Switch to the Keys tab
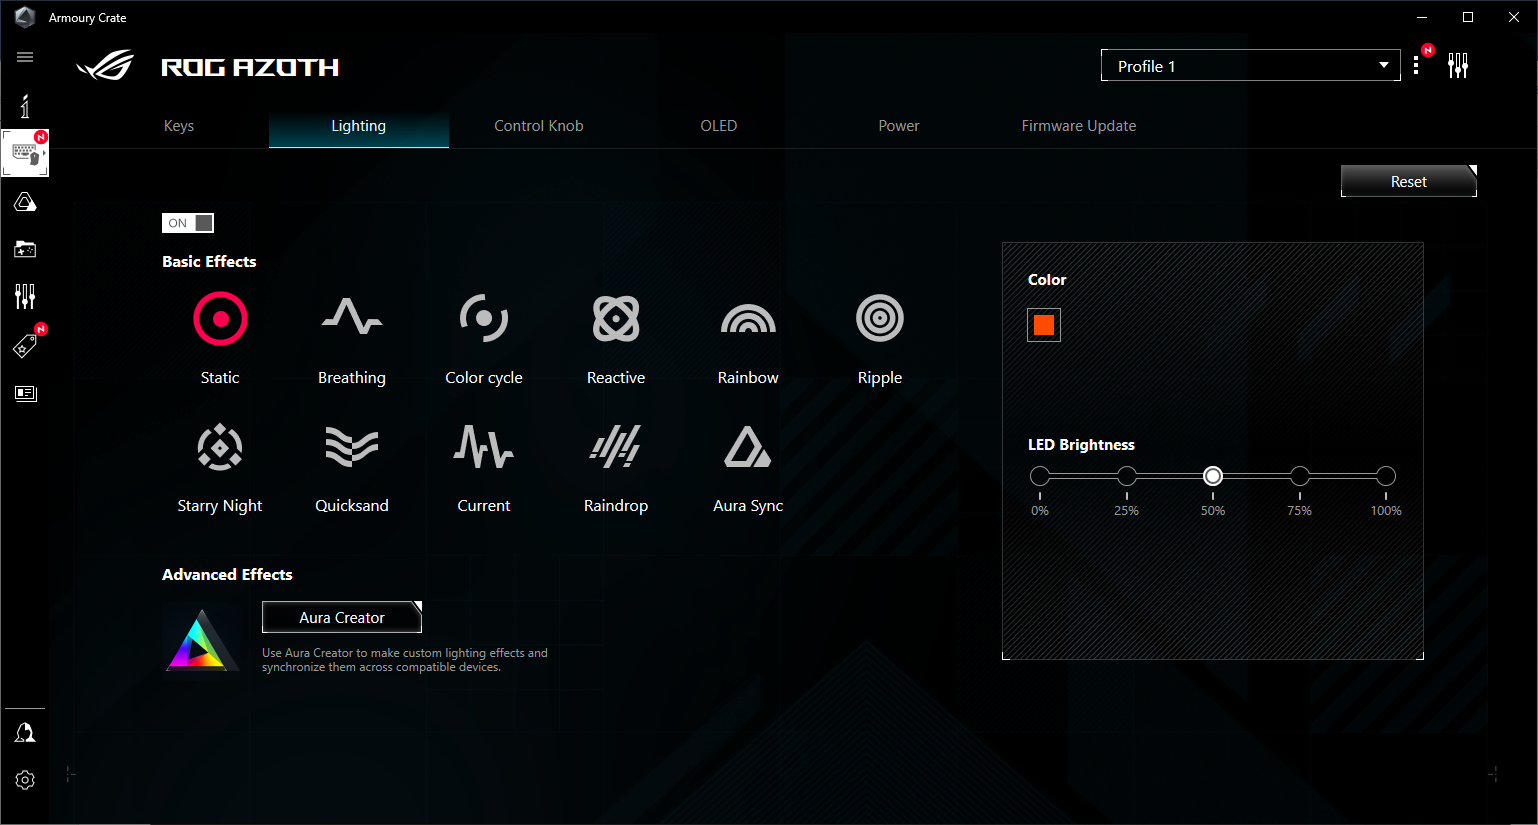The height and width of the screenshot is (825, 1538). coord(179,126)
